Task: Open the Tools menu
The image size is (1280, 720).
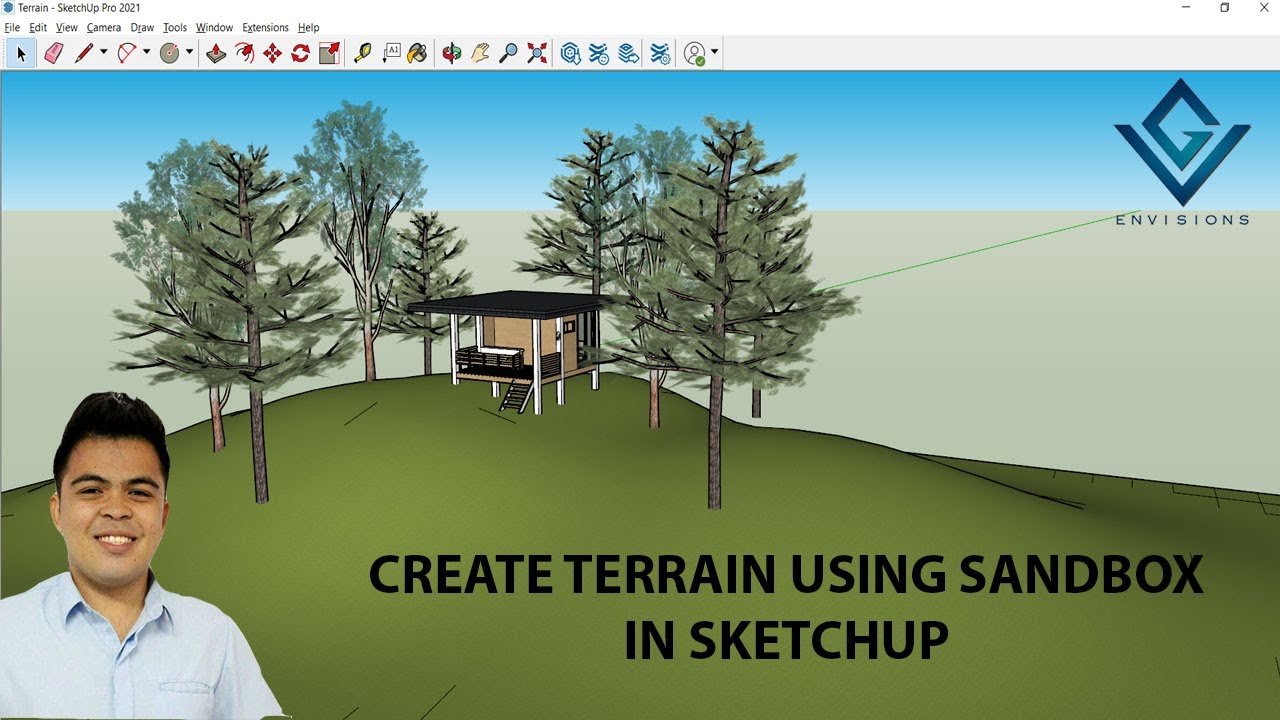Action: [x=175, y=28]
